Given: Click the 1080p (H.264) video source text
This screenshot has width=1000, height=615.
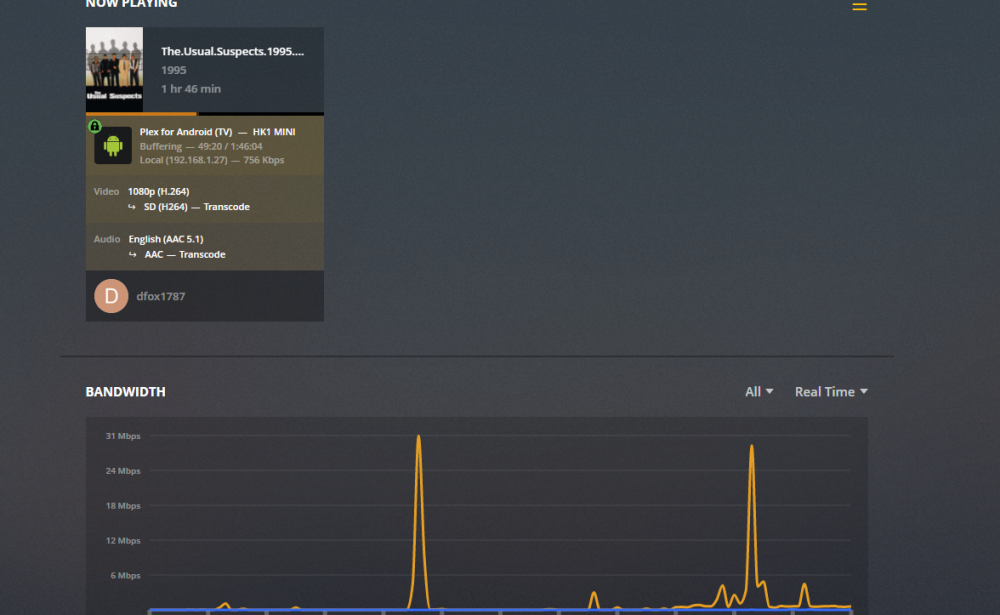Looking at the screenshot, I should 158,191.
